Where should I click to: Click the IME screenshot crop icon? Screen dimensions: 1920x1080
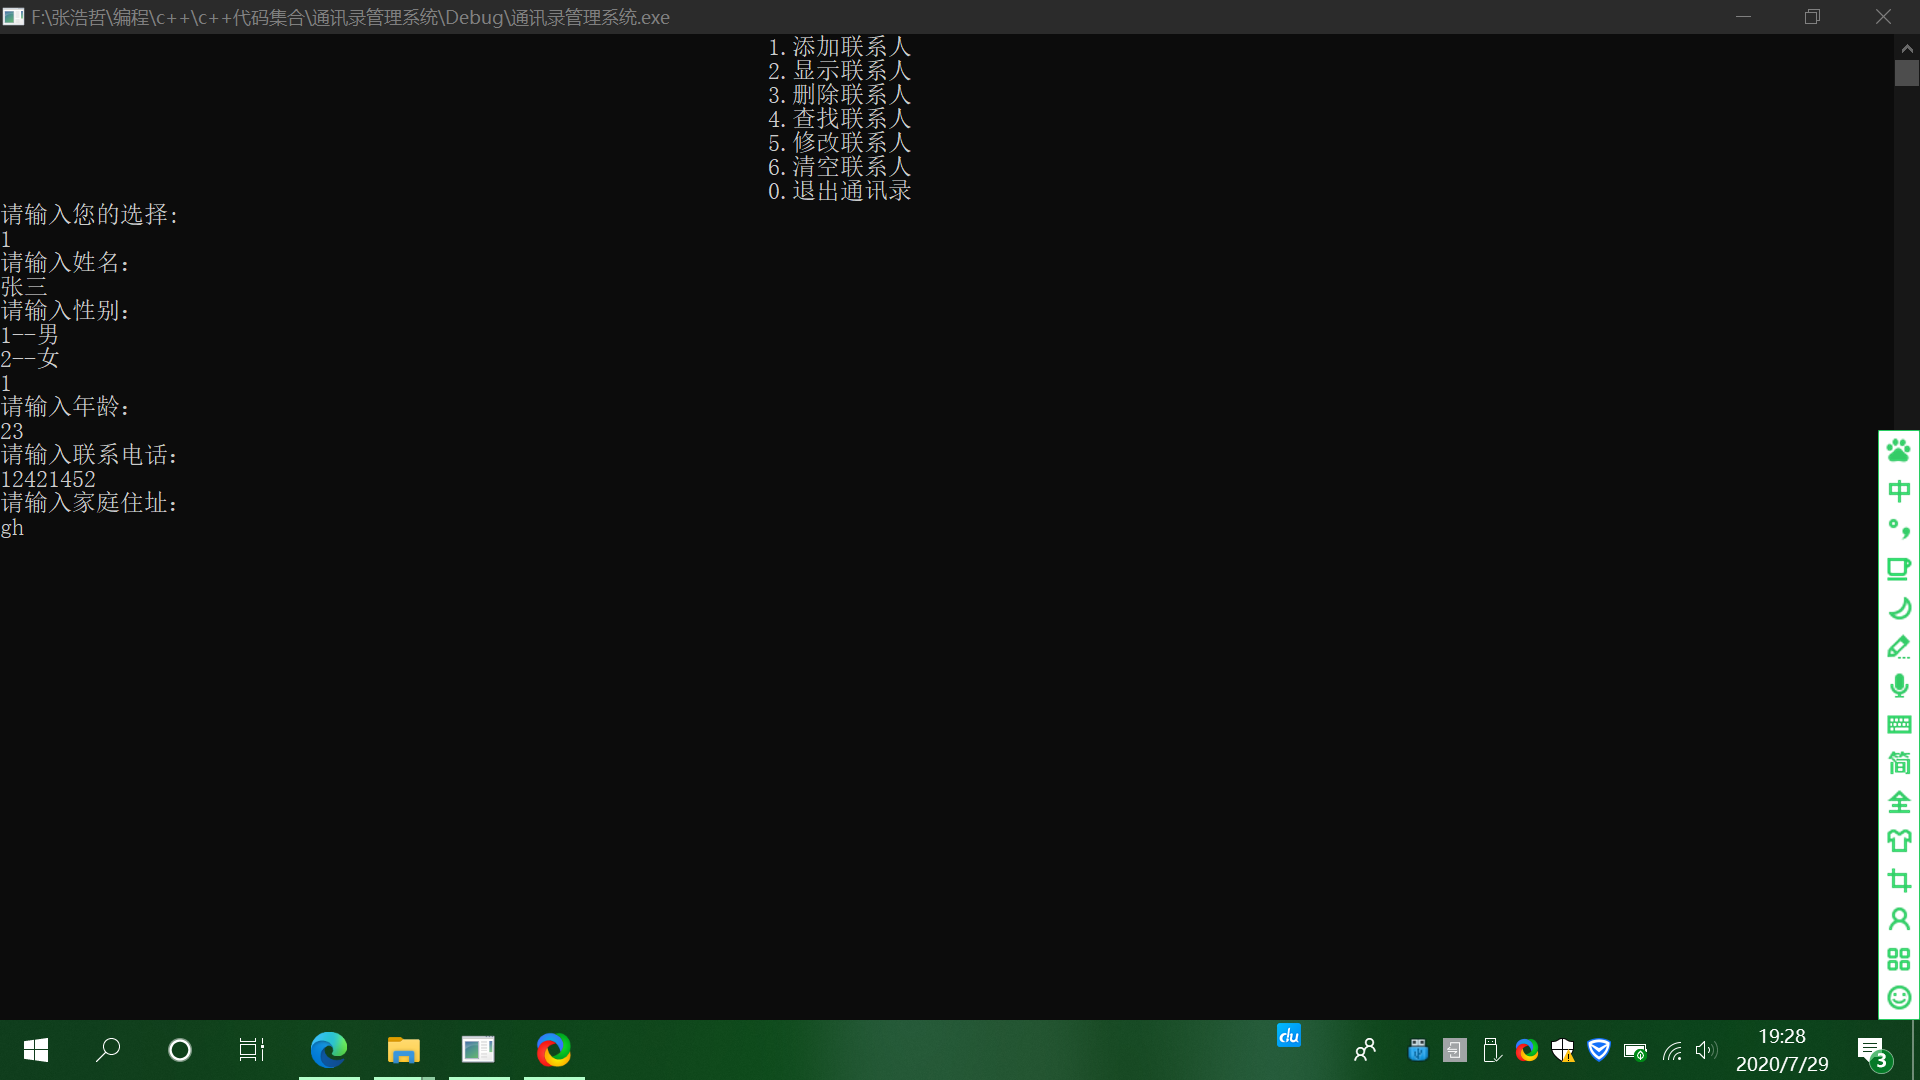(x=1898, y=880)
